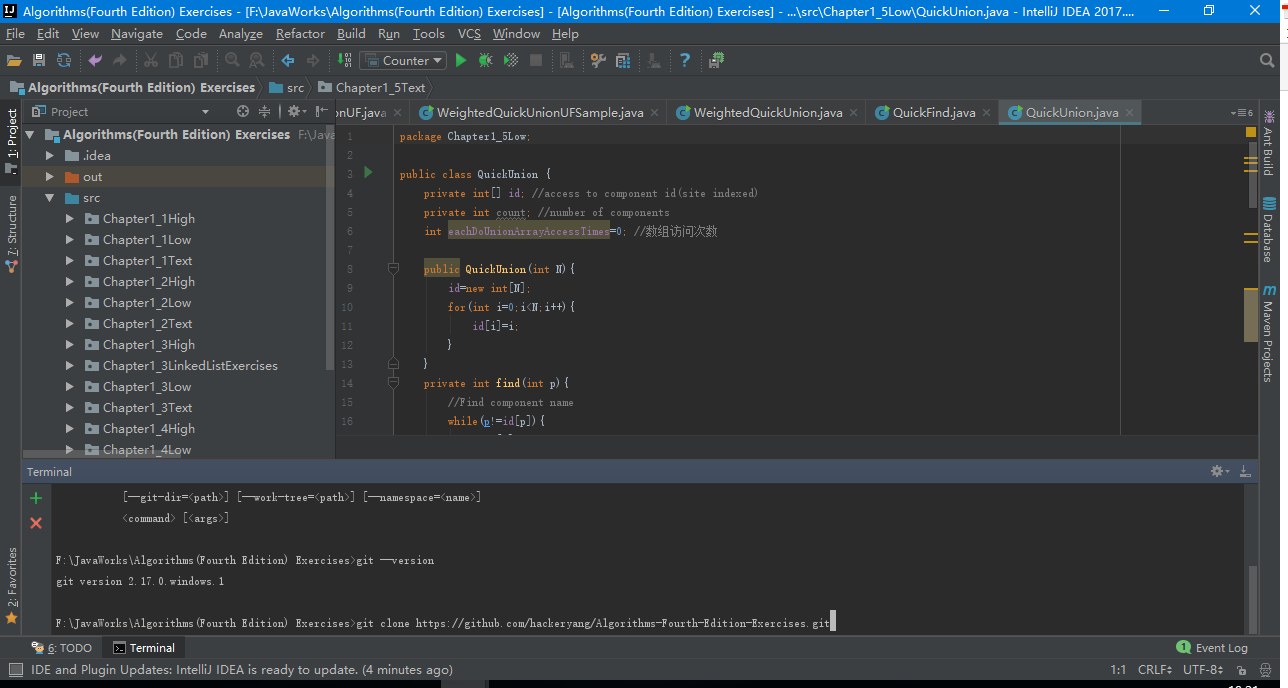Click Run with Coverage icon
The image size is (1288, 688).
[511, 60]
